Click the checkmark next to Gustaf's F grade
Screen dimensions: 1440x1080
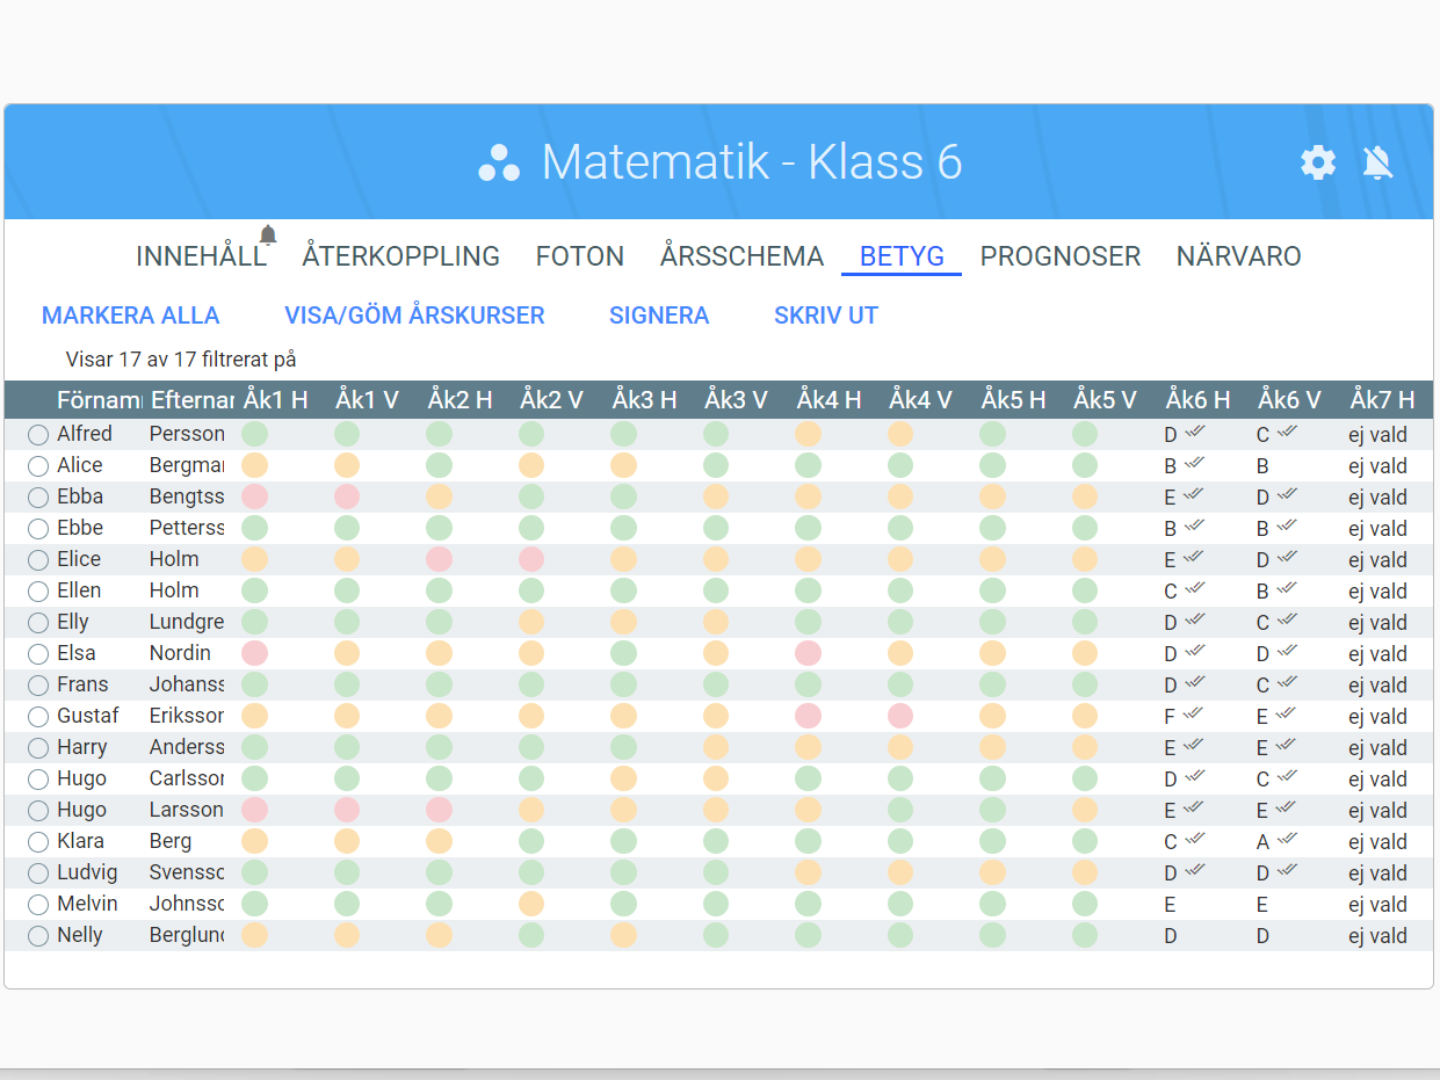(1192, 714)
